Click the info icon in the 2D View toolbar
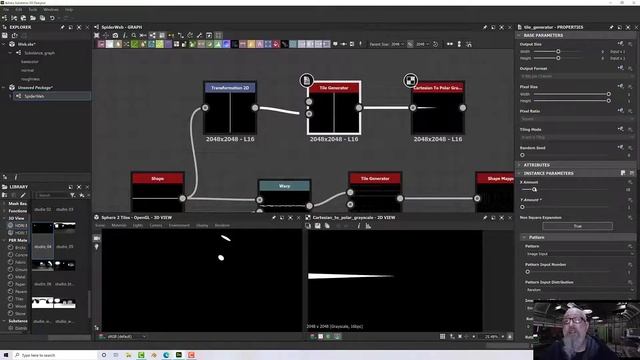This screenshot has height=360, width=640. coord(359,226)
